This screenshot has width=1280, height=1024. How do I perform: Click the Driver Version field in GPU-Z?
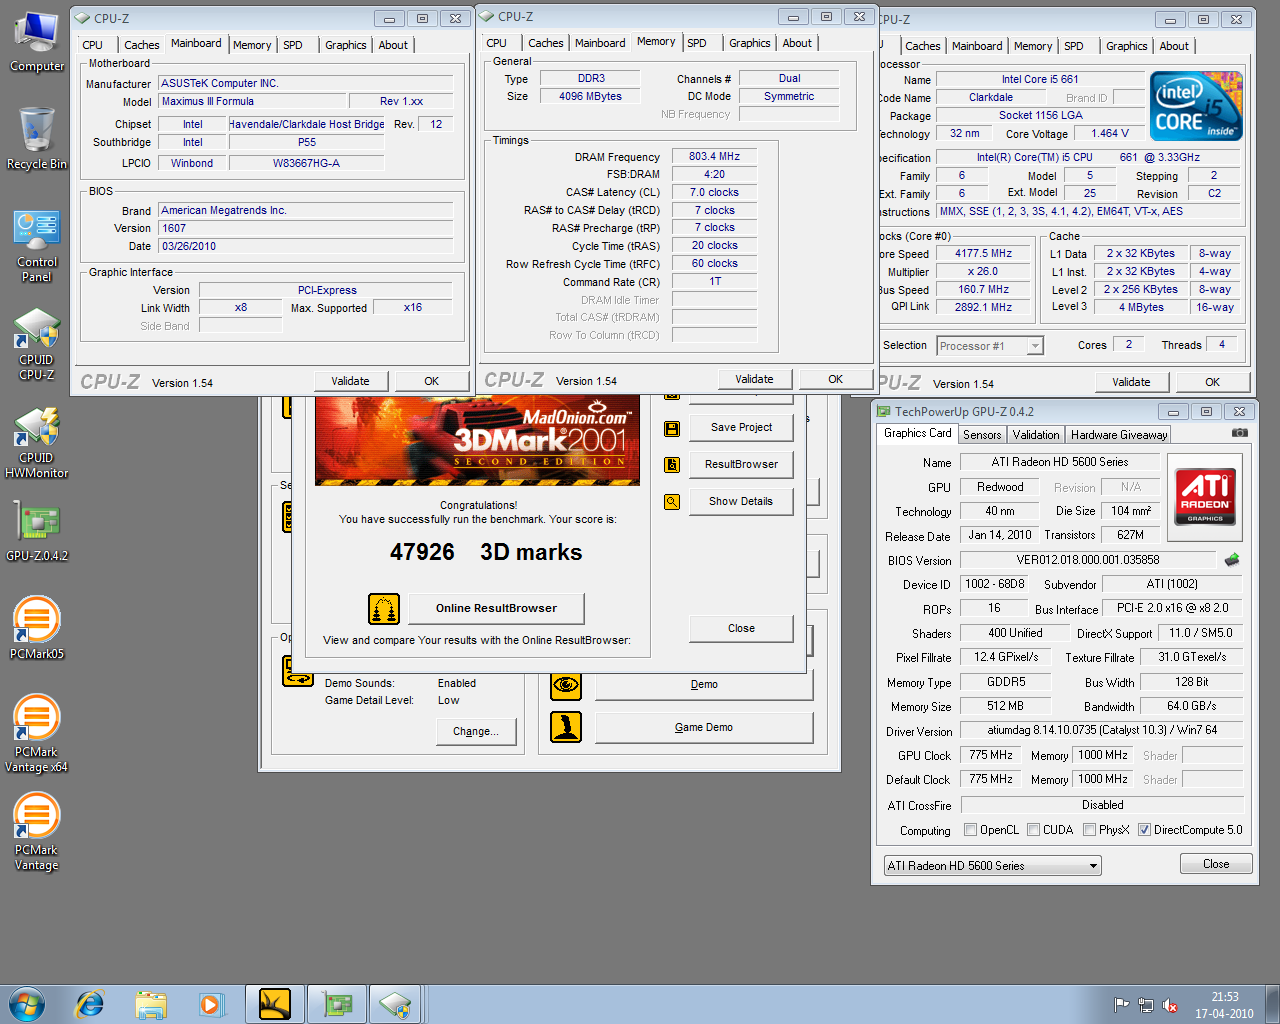click(x=1102, y=730)
